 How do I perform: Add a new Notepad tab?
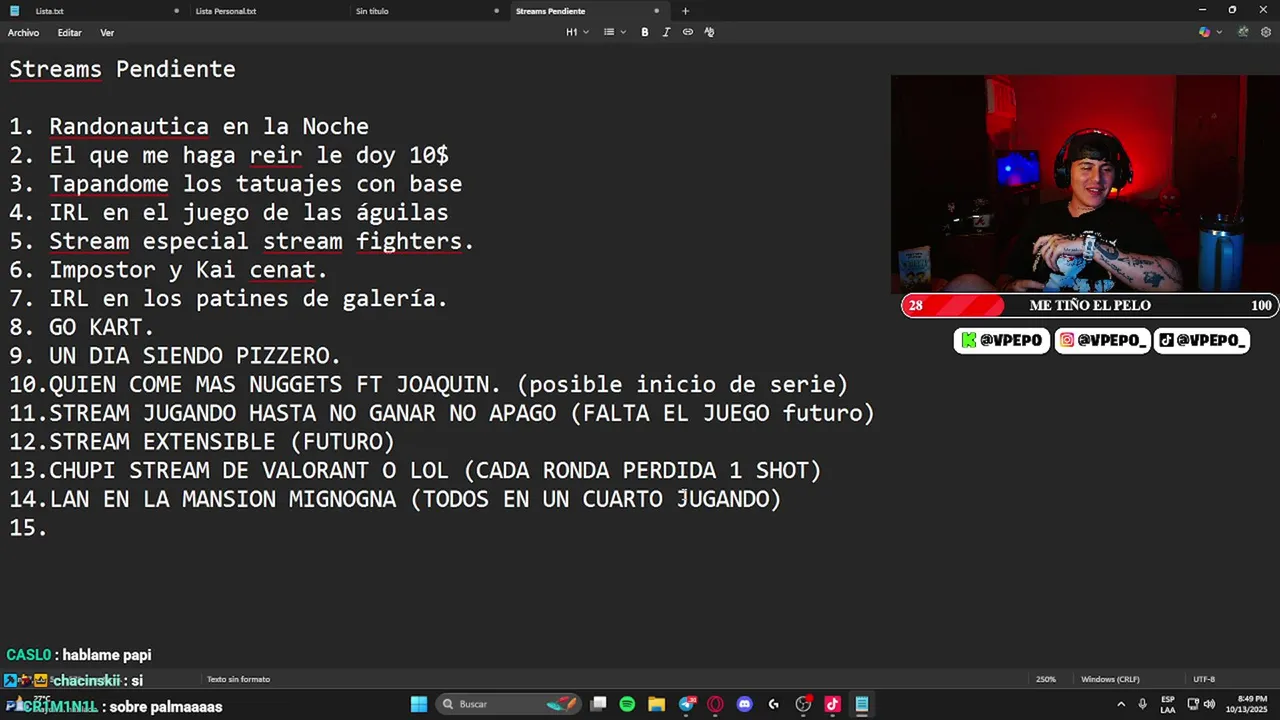click(x=685, y=11)
